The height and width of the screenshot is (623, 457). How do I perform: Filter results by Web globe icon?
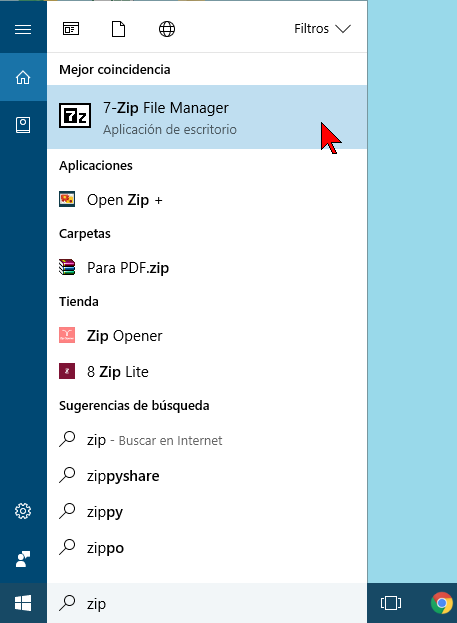[x=167, y=29]
